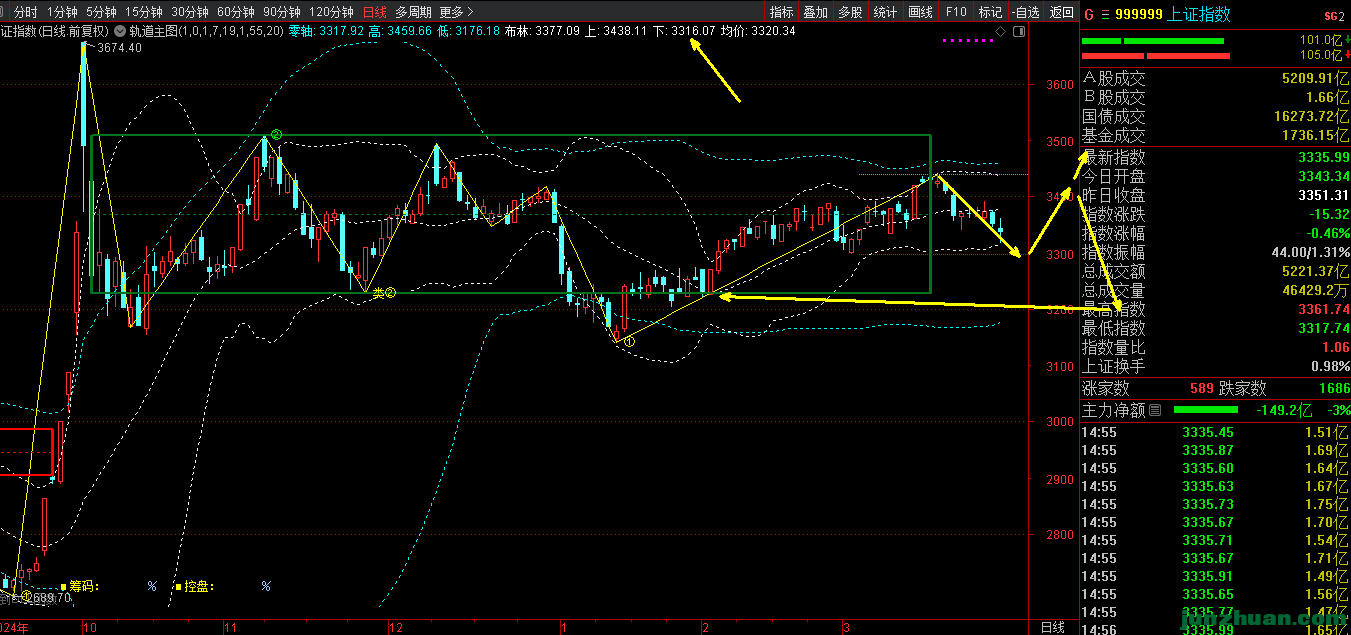
Task: Select the 1分钟 period tab
Action: tap(62, 12)
